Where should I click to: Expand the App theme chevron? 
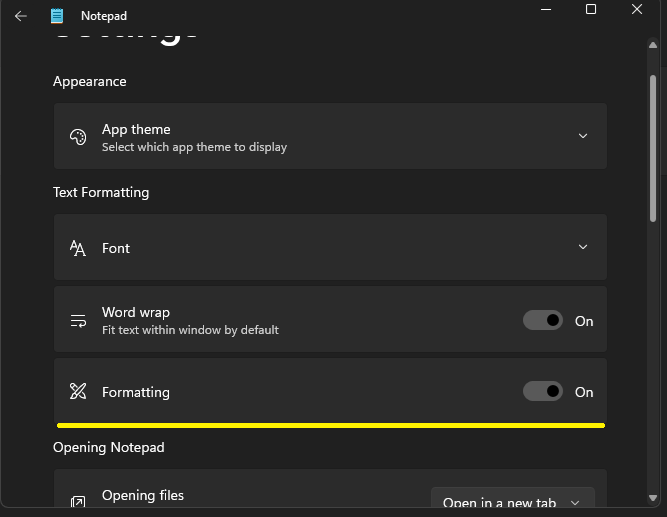point(583,136)
